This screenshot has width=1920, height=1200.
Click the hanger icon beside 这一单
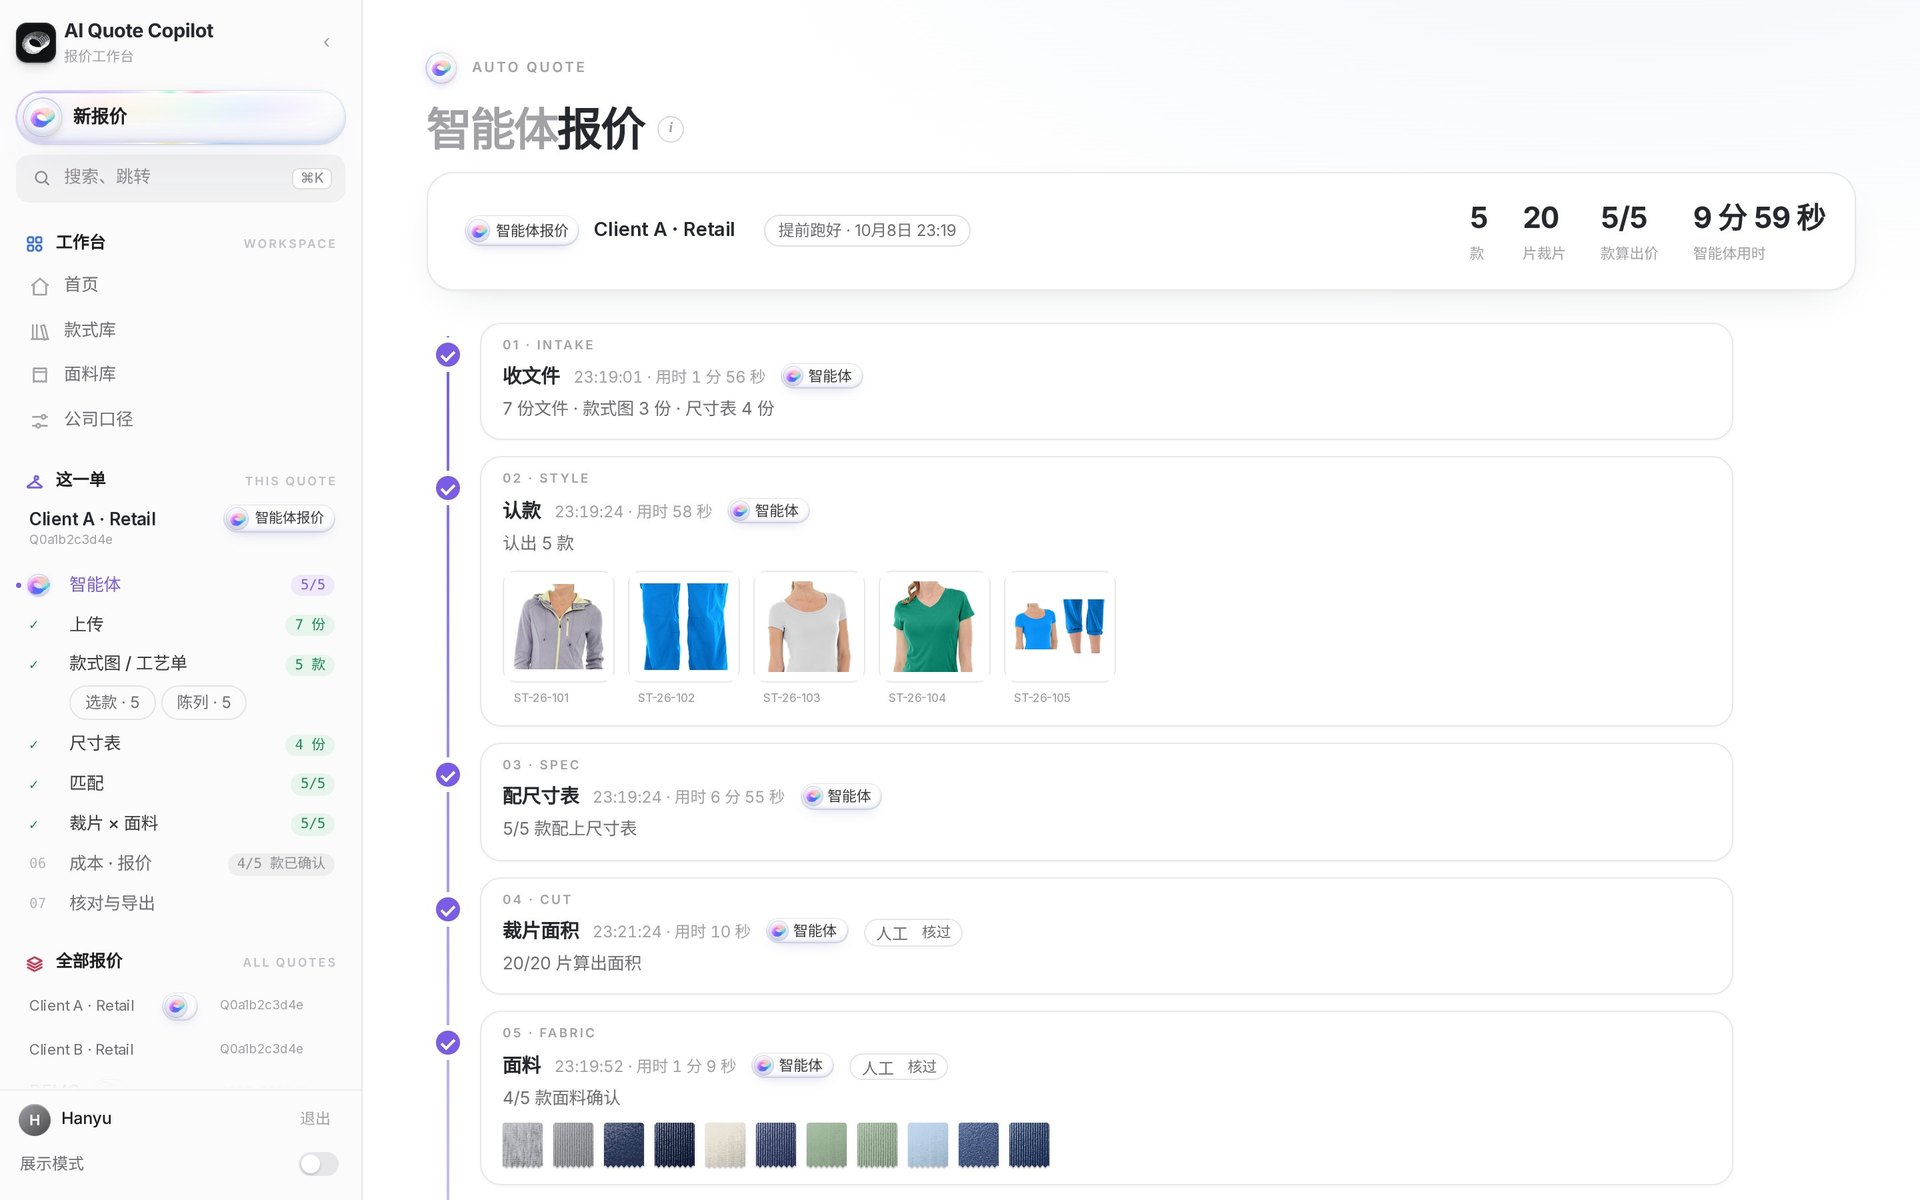coord(35,481)
